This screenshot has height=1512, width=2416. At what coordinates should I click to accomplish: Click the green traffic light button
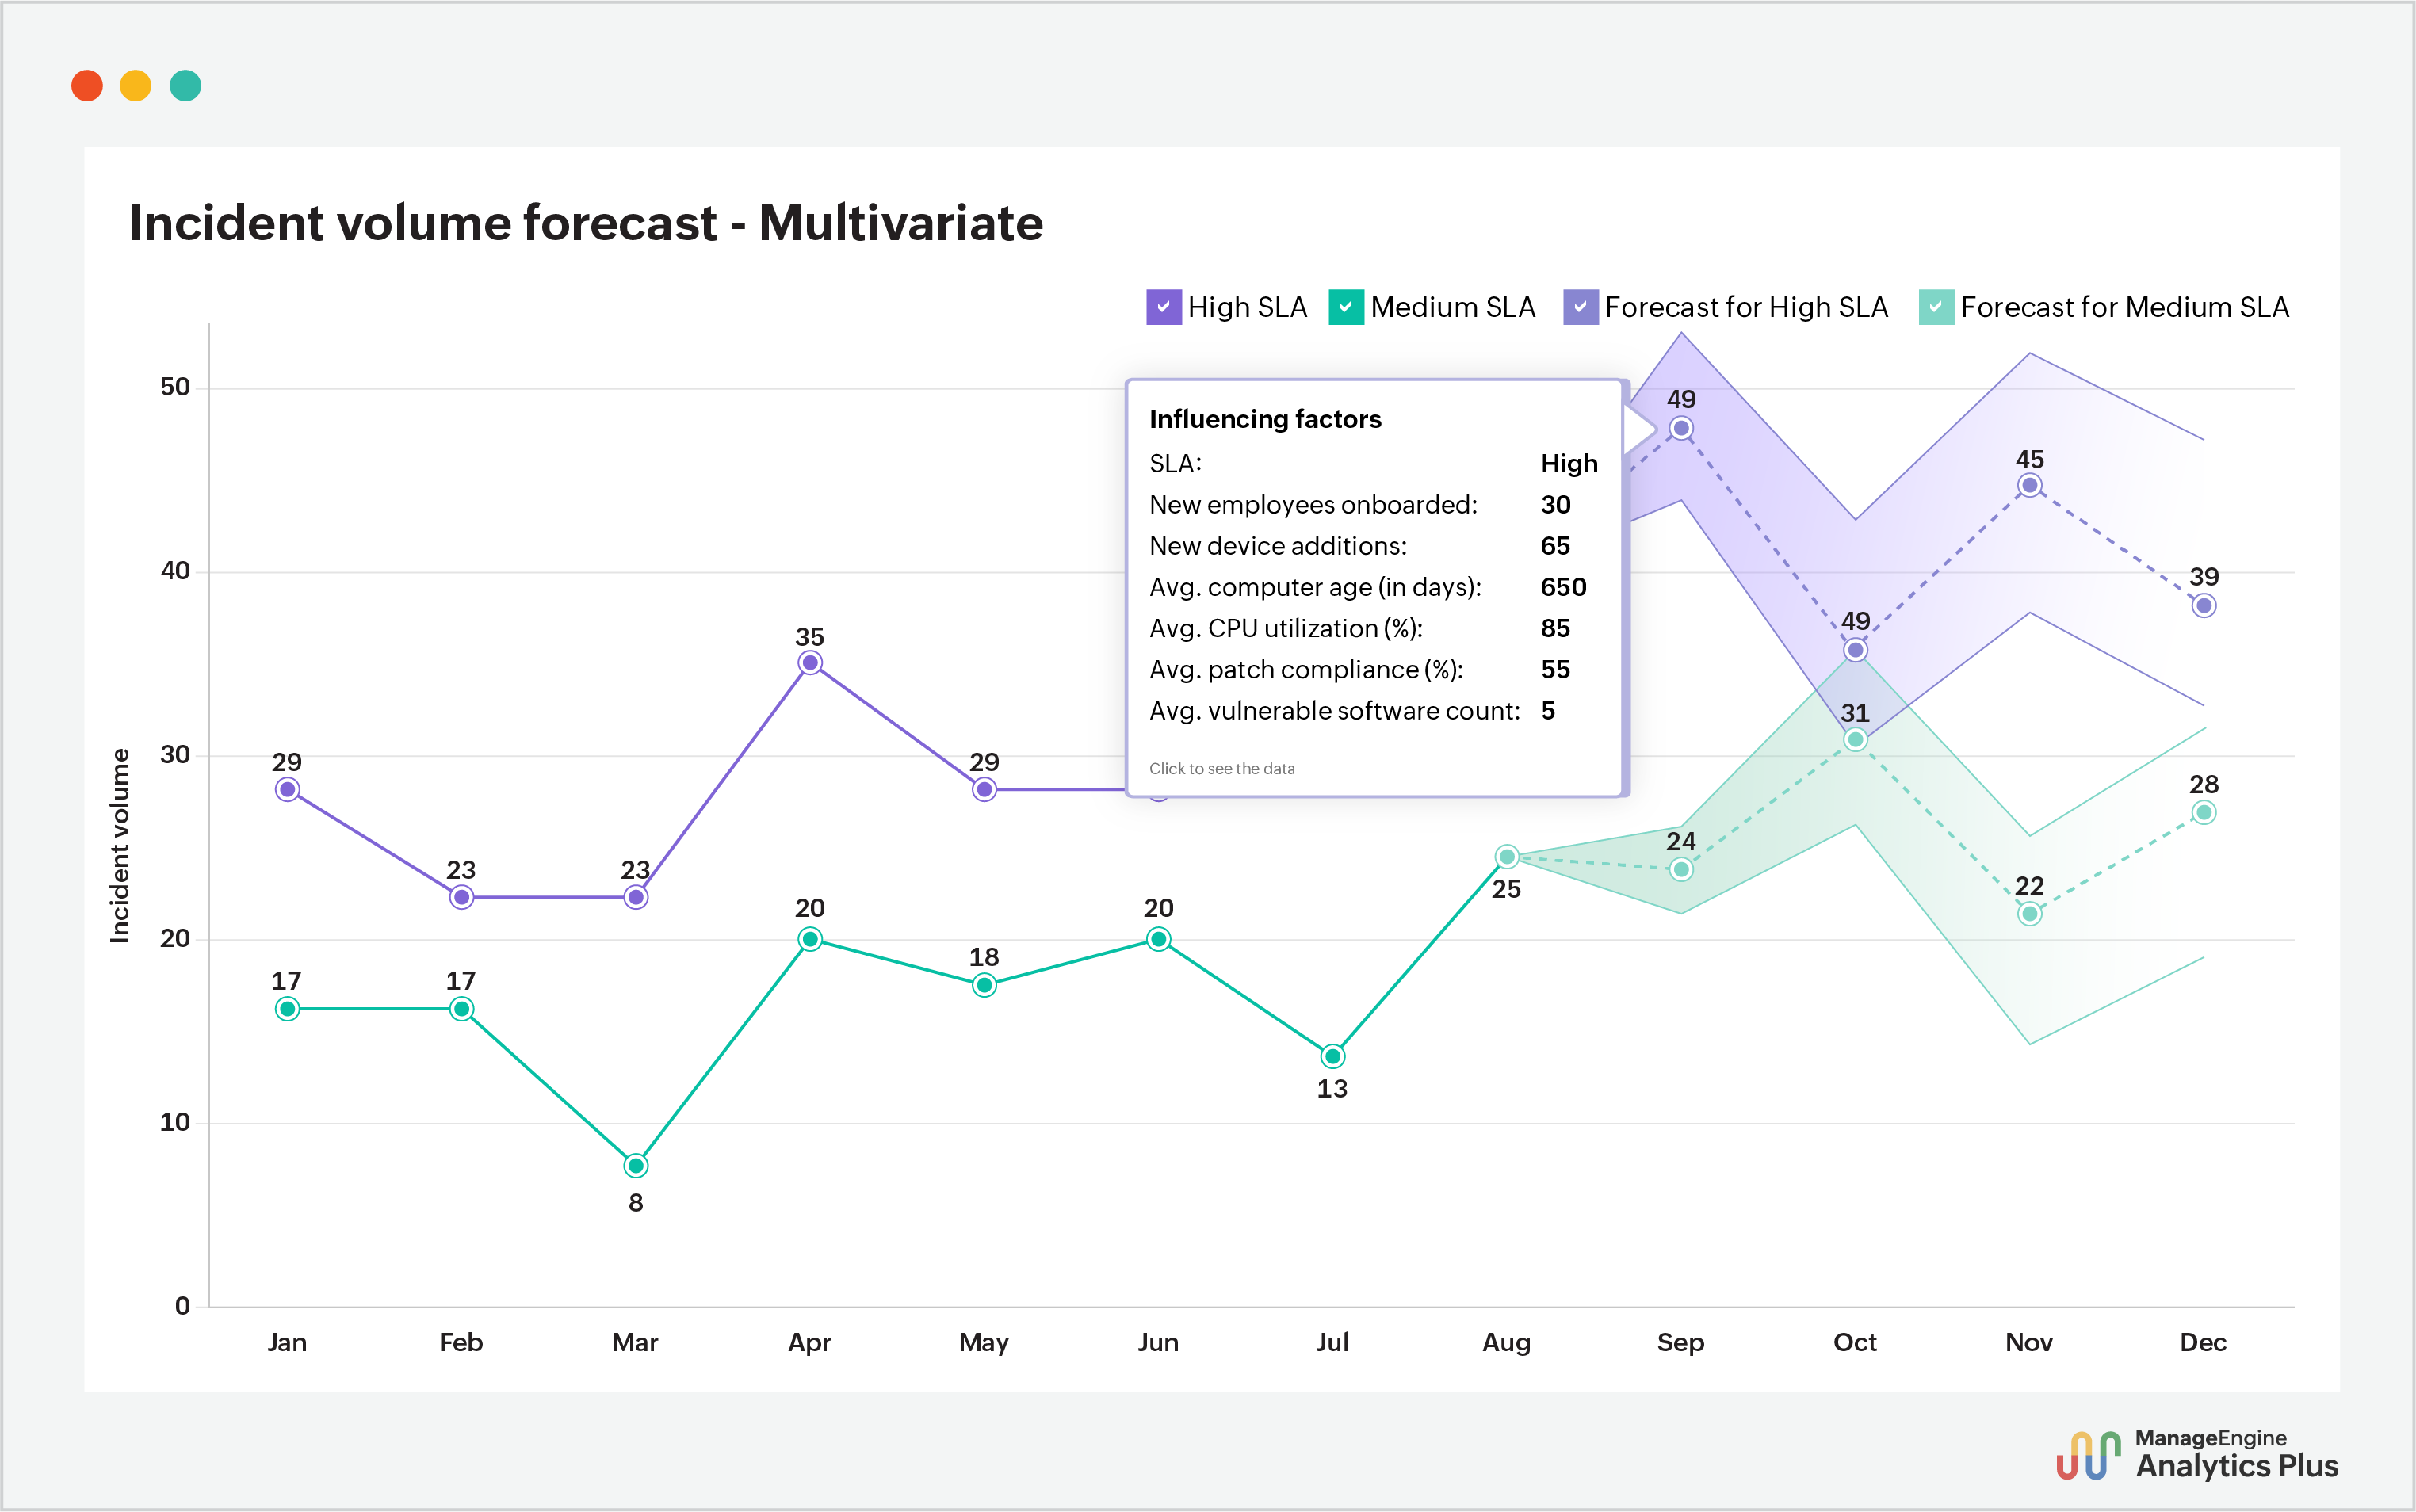click(186, 86)
